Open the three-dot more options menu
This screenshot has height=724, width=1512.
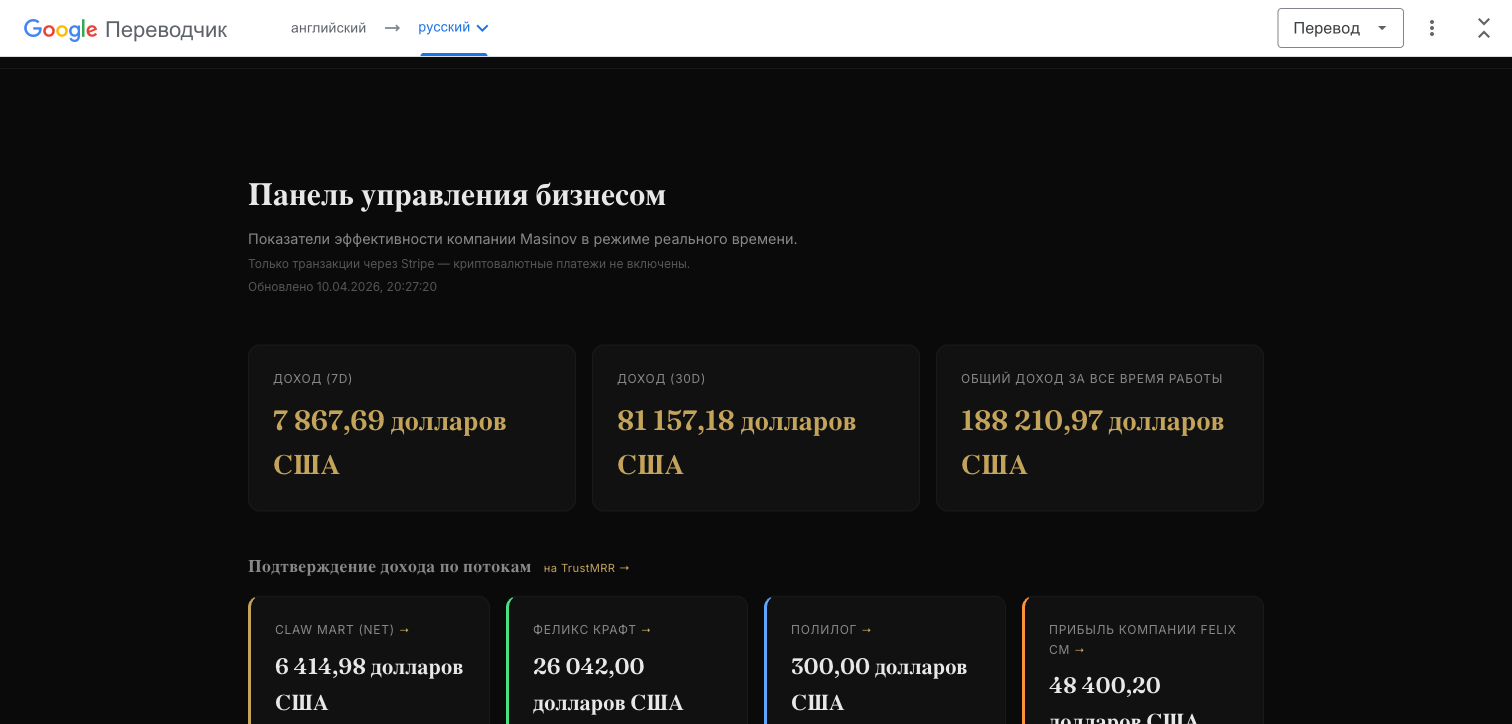click(x=1432, y=28)
